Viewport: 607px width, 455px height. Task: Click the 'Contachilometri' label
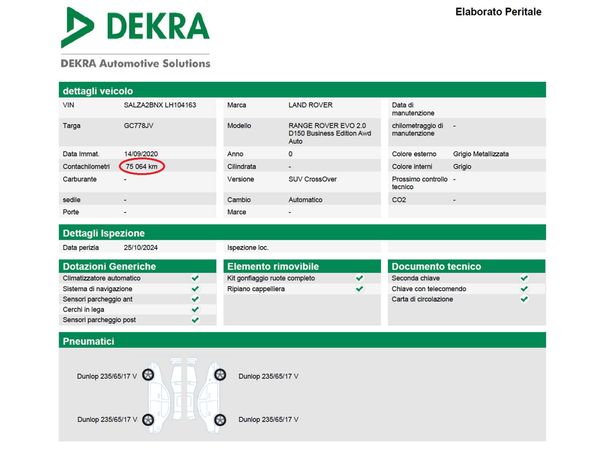(x=86, y=167)
